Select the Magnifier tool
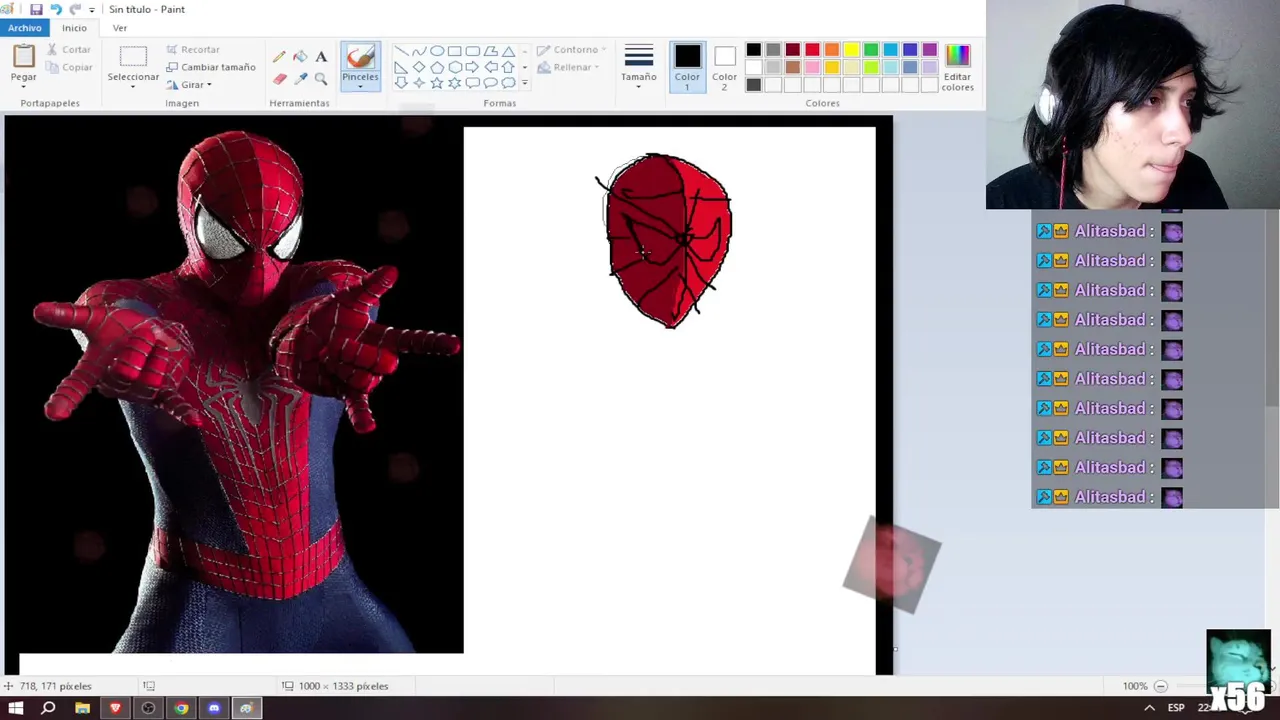 click(321, 78)
